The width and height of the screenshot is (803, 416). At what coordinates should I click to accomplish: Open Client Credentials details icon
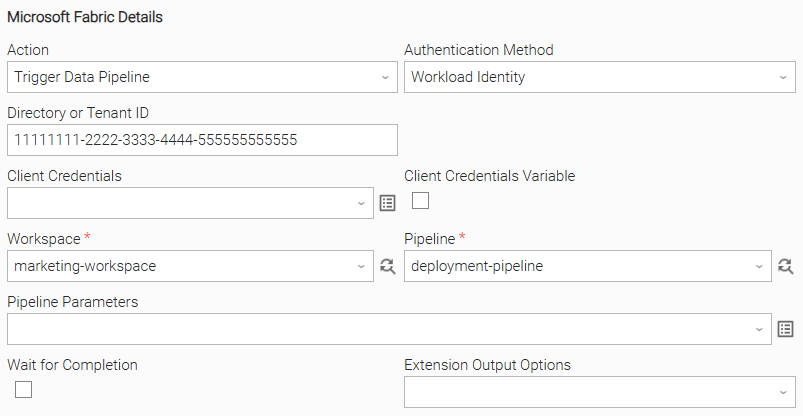pos(387,203)
